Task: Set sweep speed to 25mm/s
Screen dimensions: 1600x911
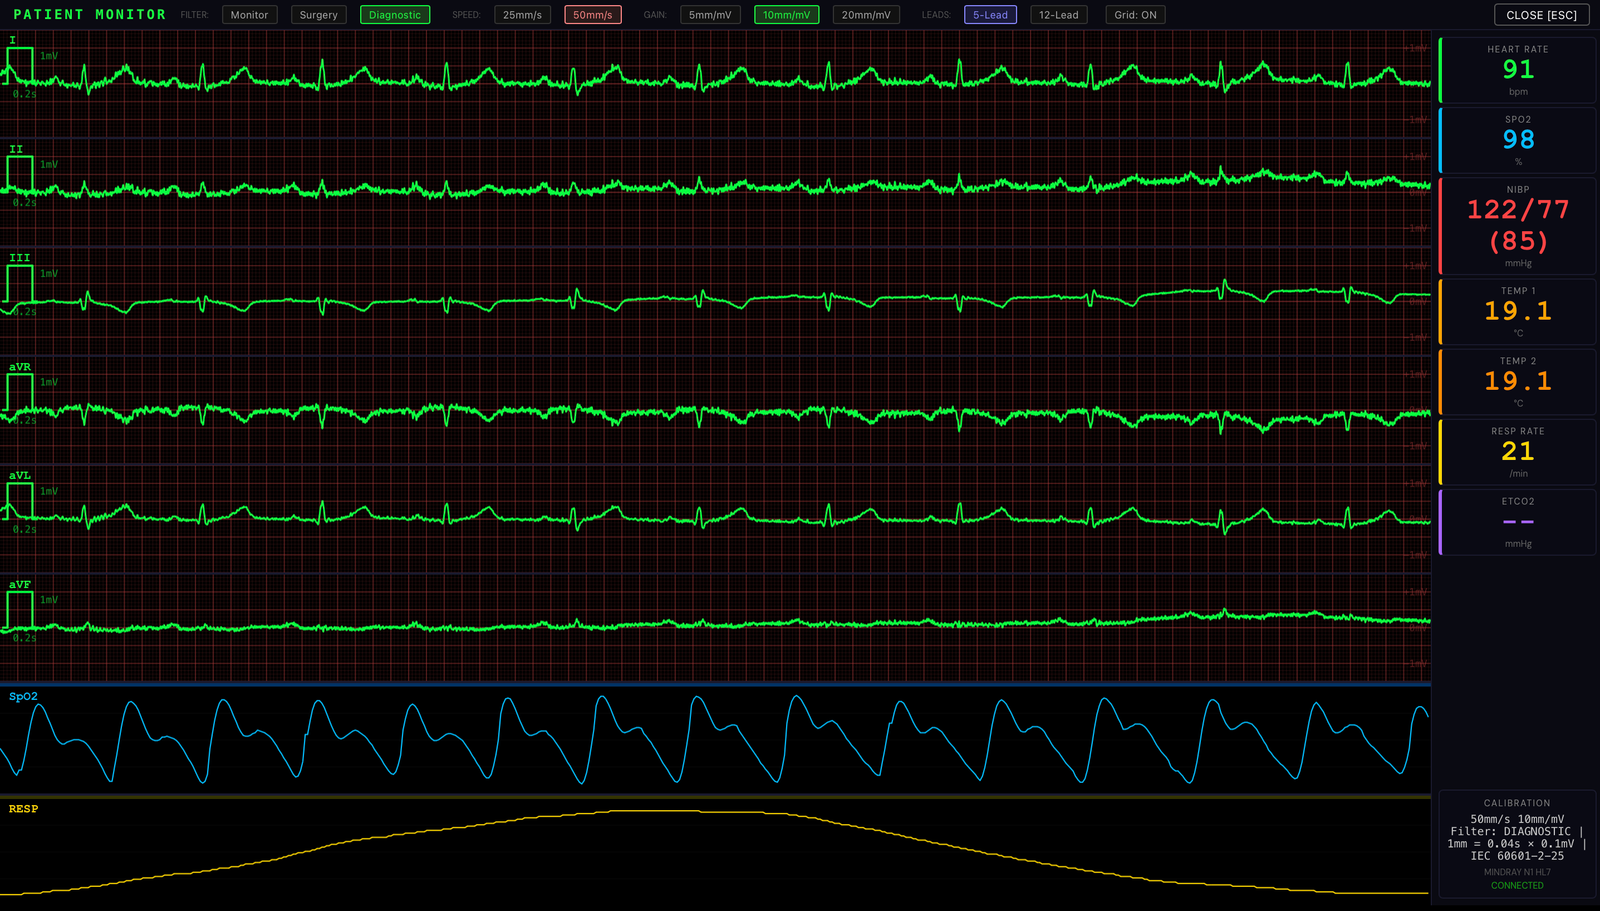Action: click(523, 15)
